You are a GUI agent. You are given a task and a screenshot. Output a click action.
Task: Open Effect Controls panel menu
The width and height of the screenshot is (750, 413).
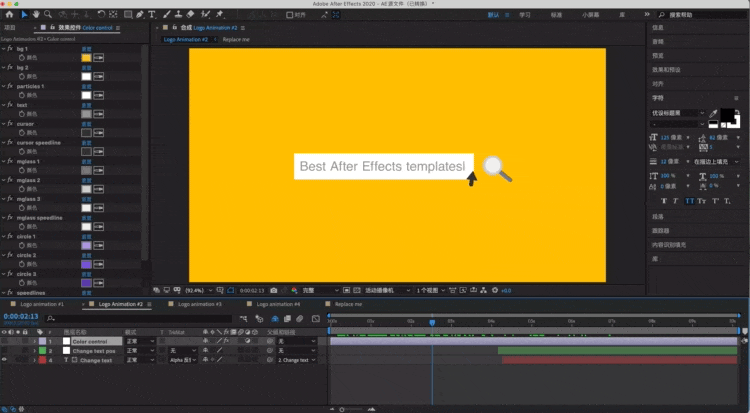click(x=118, y=28)
